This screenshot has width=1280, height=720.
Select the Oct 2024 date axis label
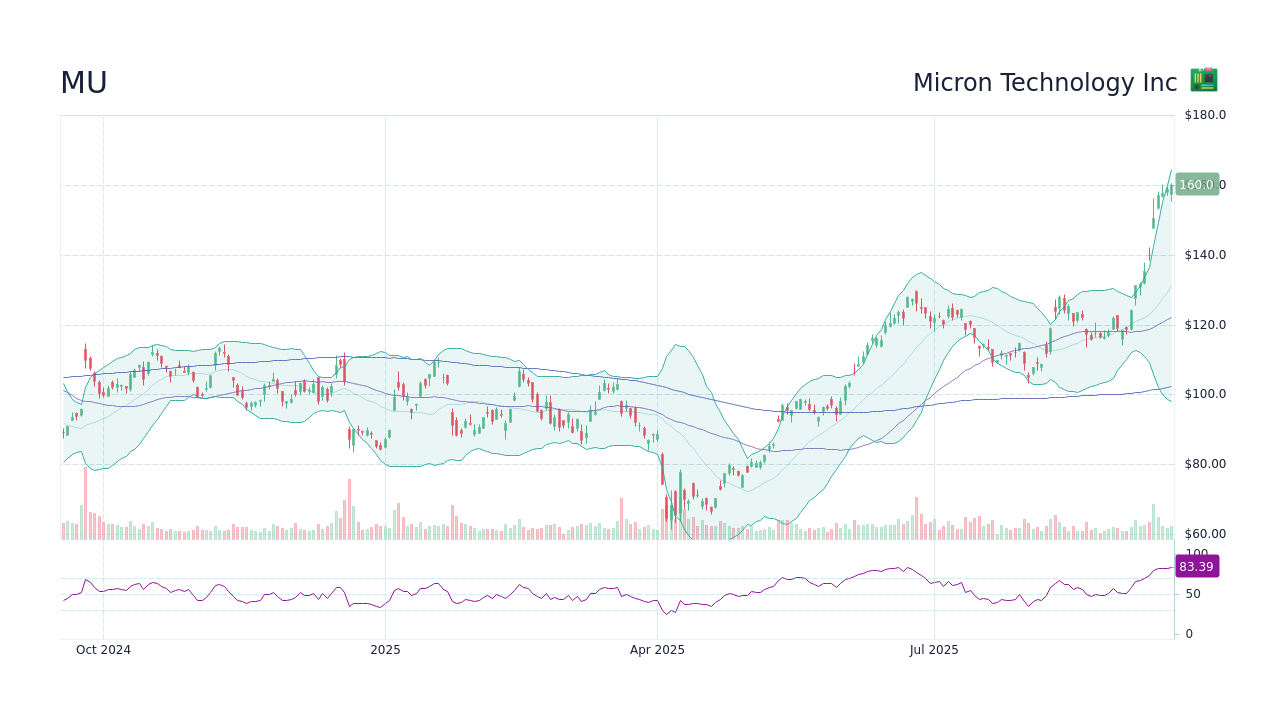103,650
